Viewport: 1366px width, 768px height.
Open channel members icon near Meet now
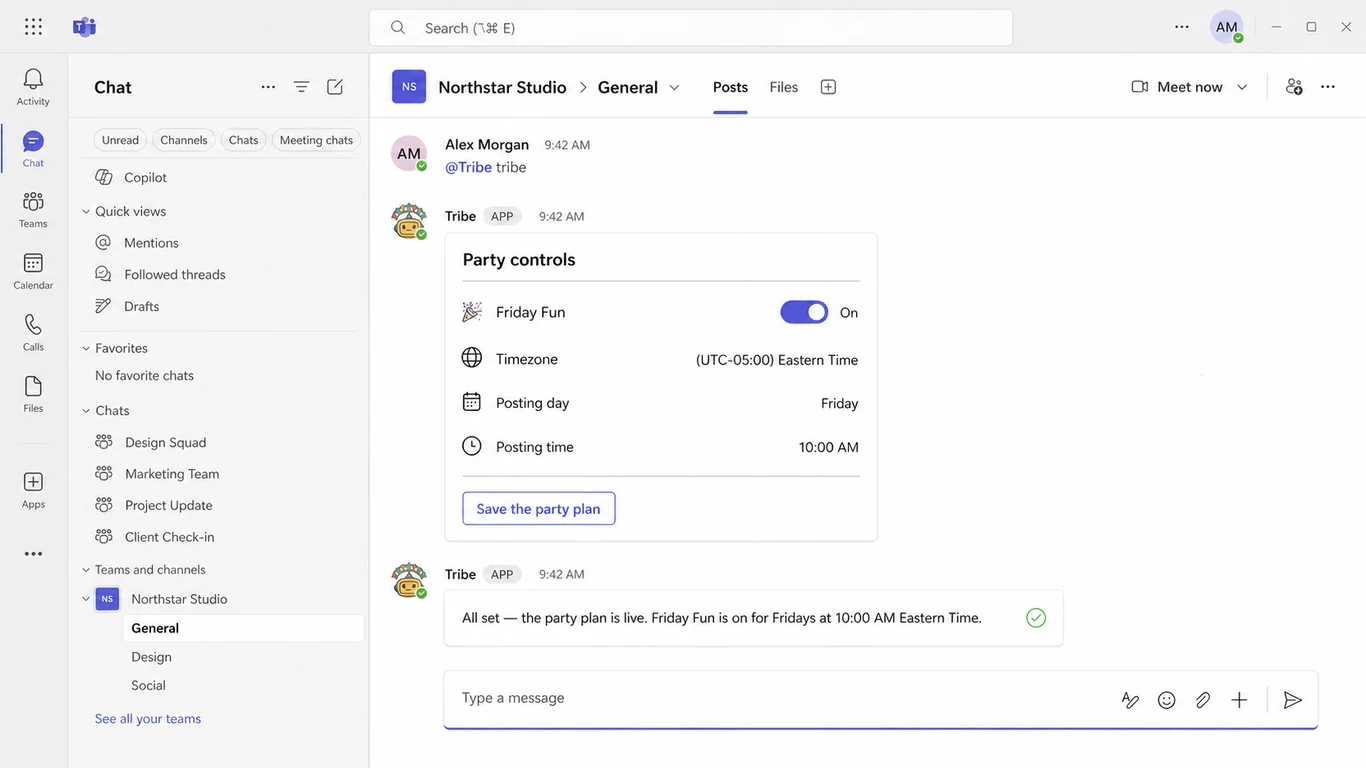click(1294, 87)
